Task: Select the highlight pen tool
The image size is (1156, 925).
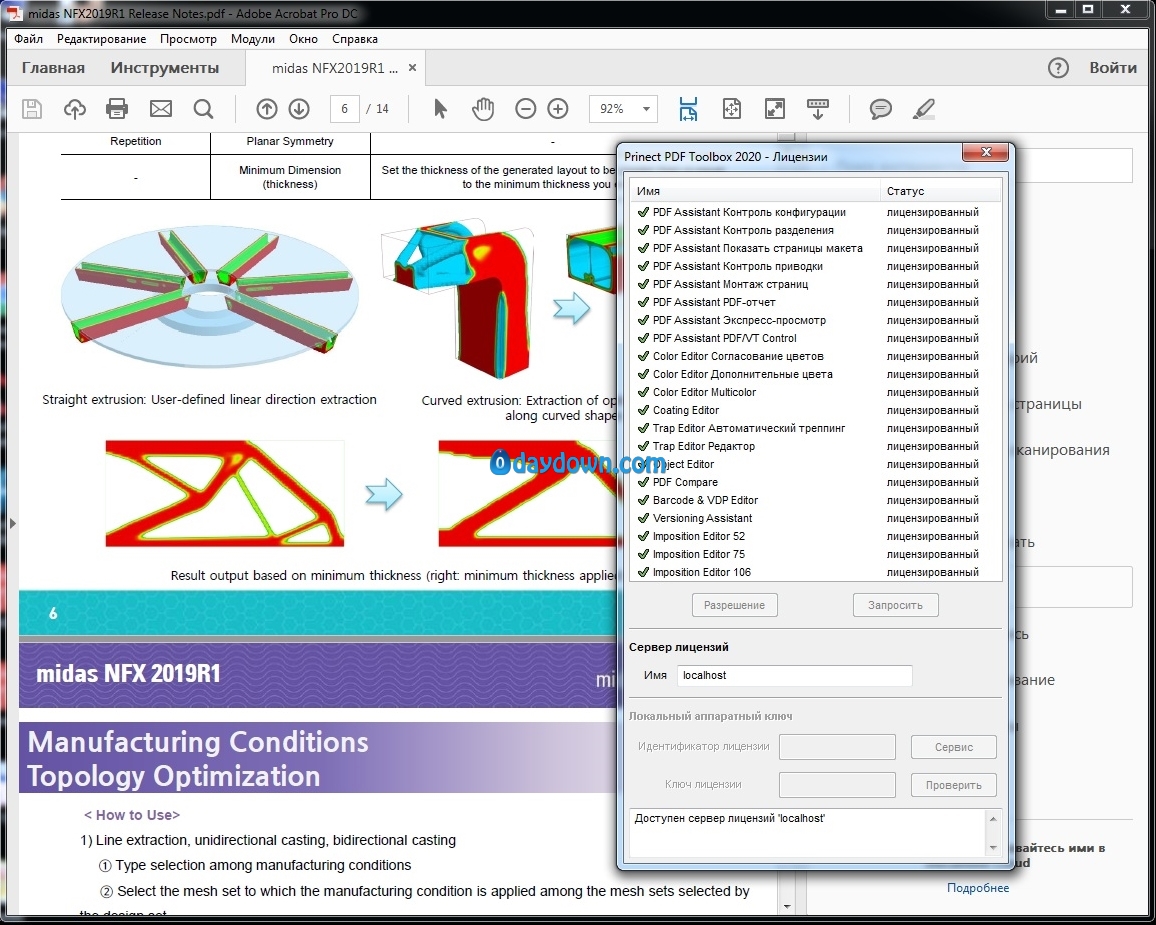Action: point(924,109)
